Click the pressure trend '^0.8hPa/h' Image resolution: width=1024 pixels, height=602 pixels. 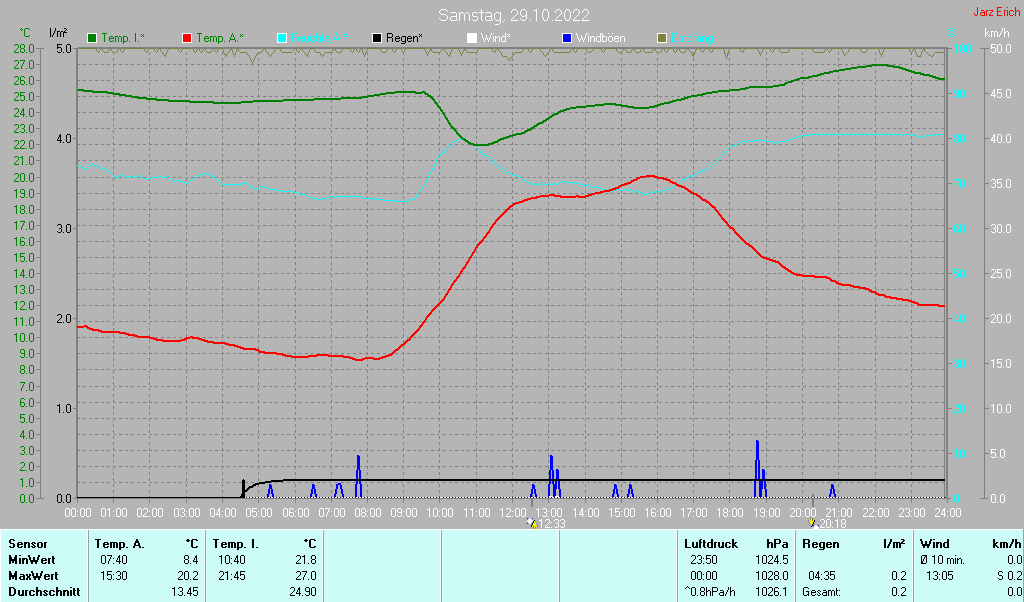point(710,592)
